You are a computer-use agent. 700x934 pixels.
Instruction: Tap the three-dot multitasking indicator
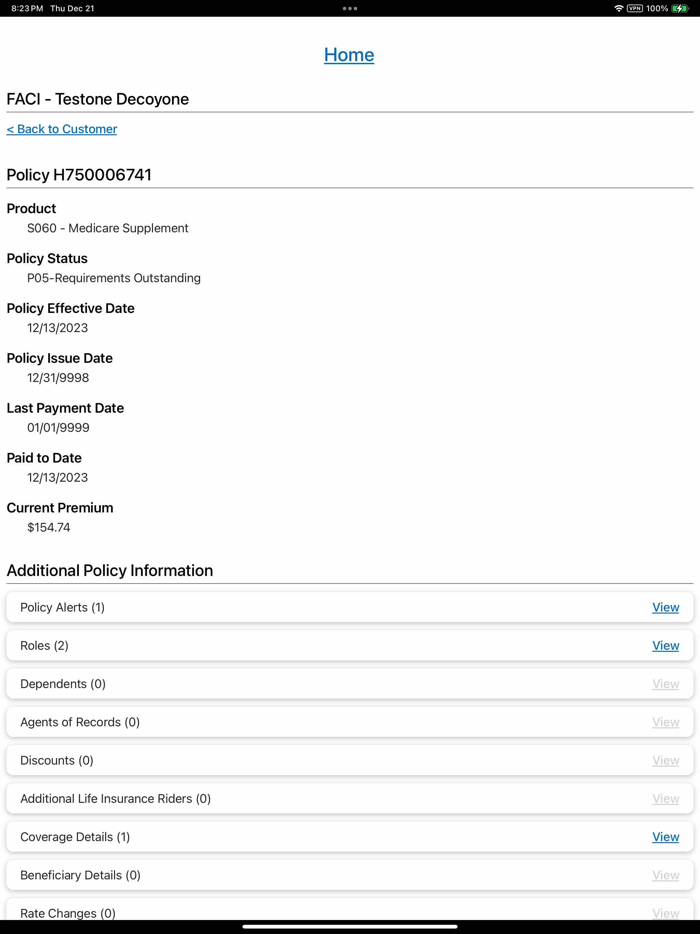coord(349,8)
